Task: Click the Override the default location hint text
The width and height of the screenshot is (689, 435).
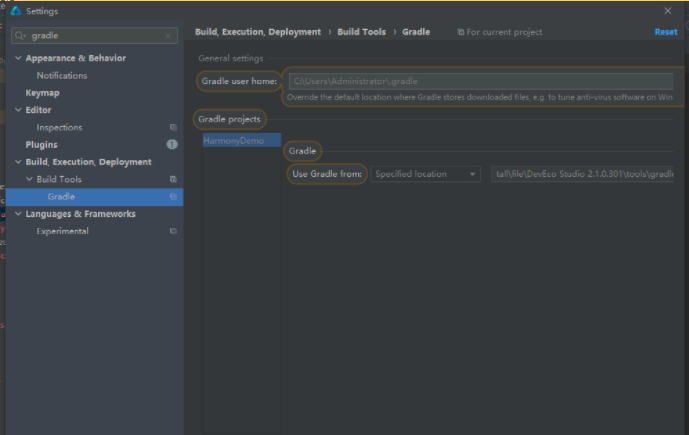Action: 480,97
